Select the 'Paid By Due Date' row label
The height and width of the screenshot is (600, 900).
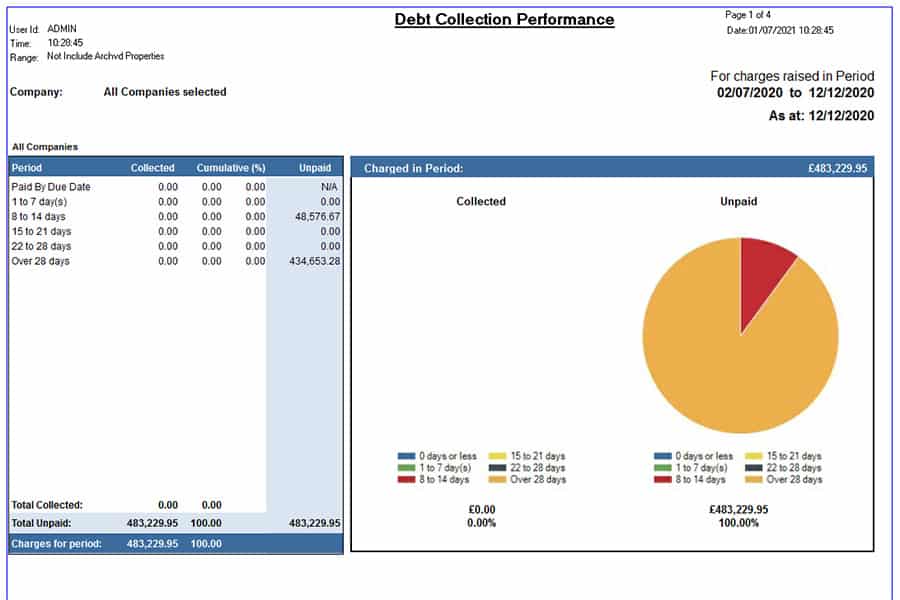coord(51,186)
